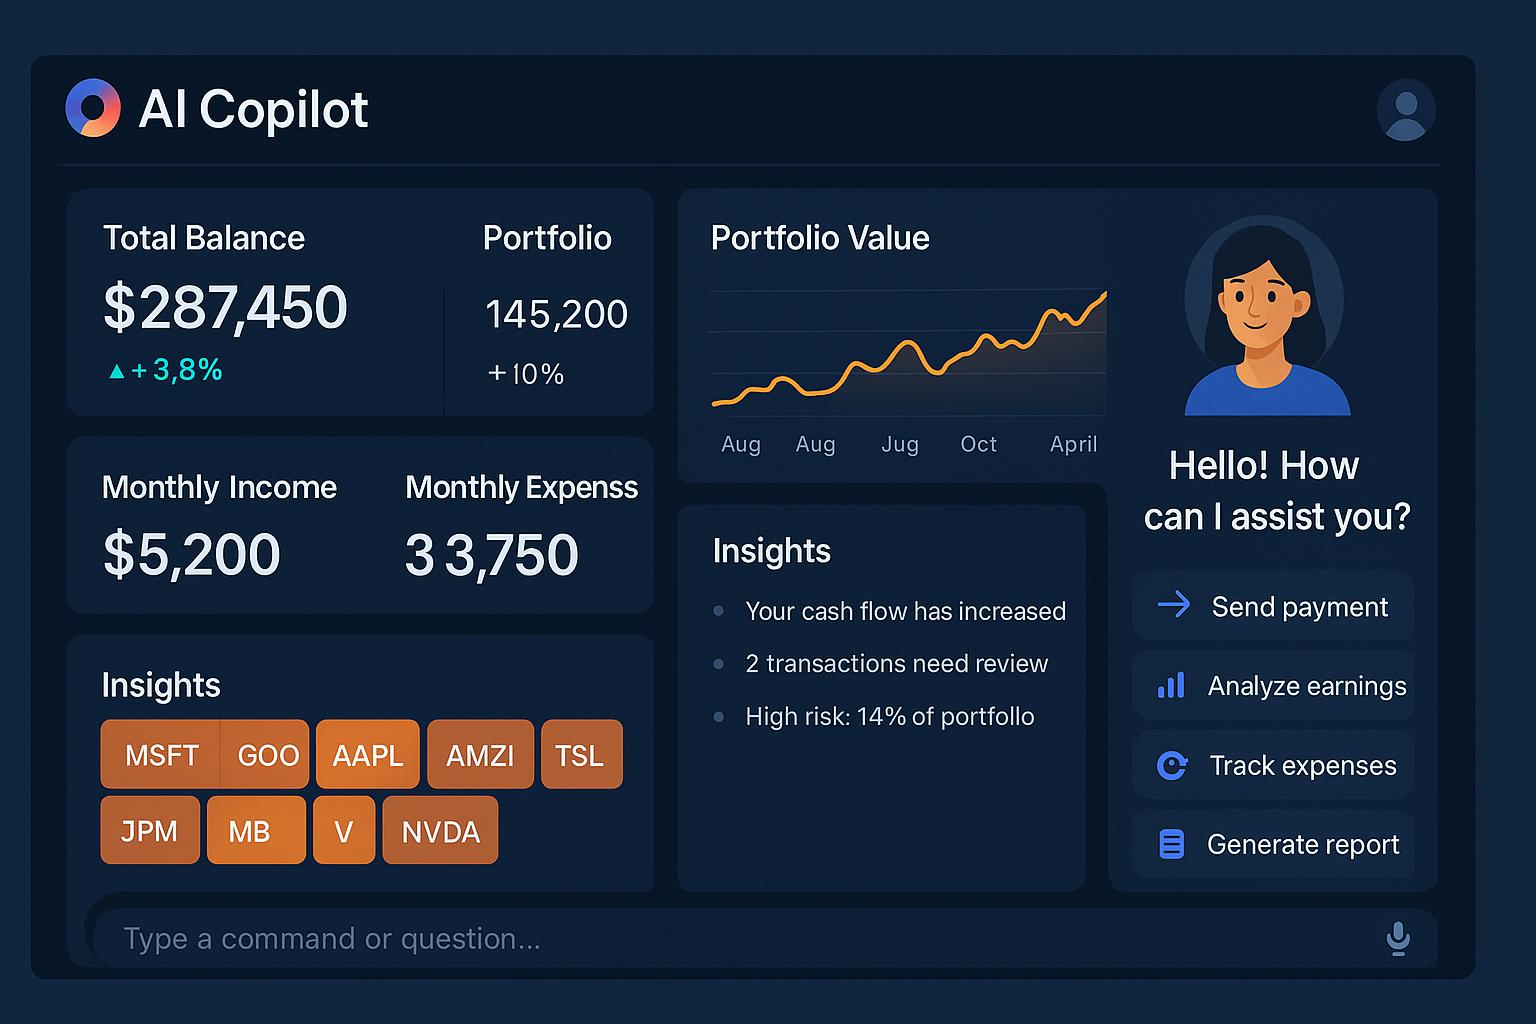Click the microphone icon in command bar

click(1398, 939)
